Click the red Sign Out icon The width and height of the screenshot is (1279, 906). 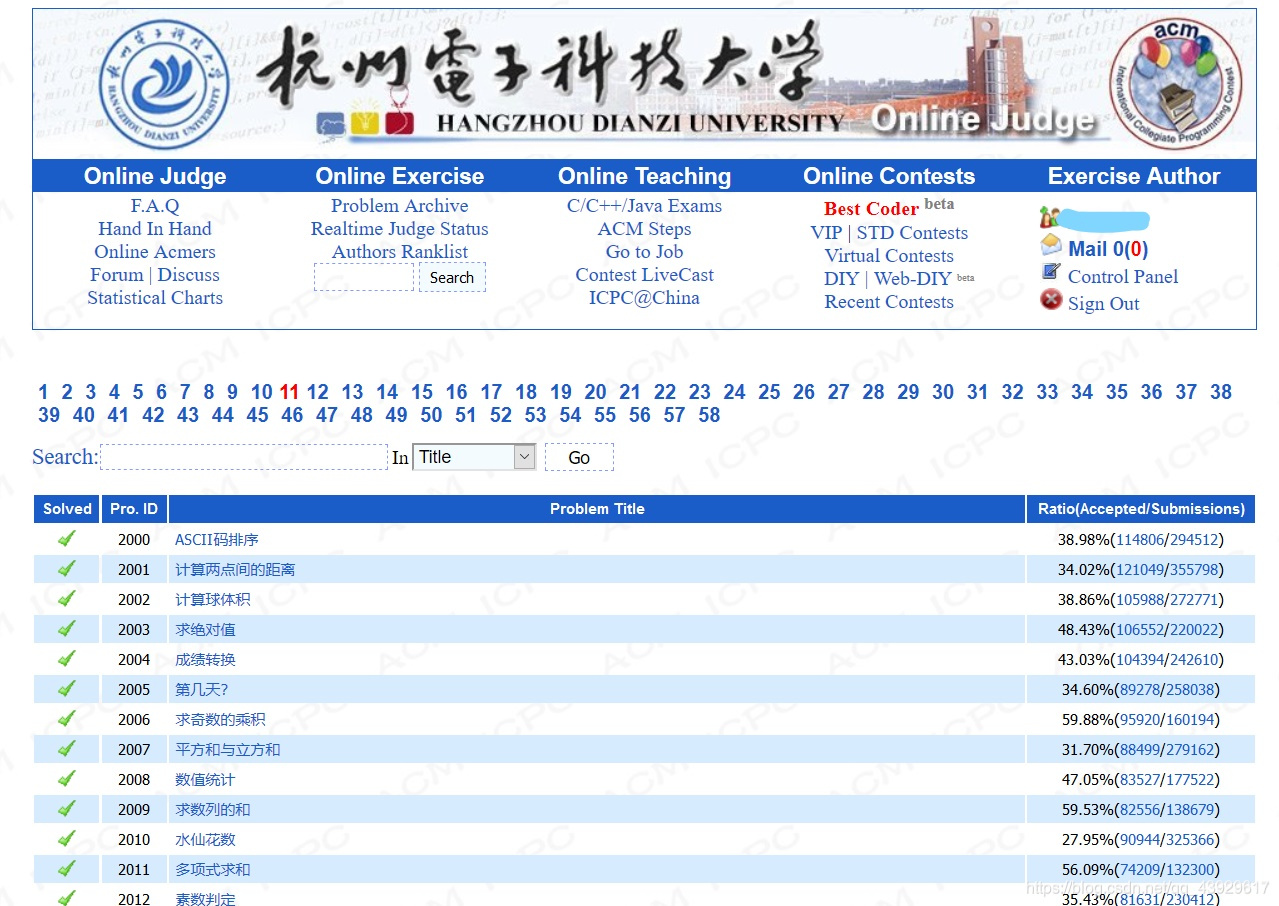[x=1051, y=299]
